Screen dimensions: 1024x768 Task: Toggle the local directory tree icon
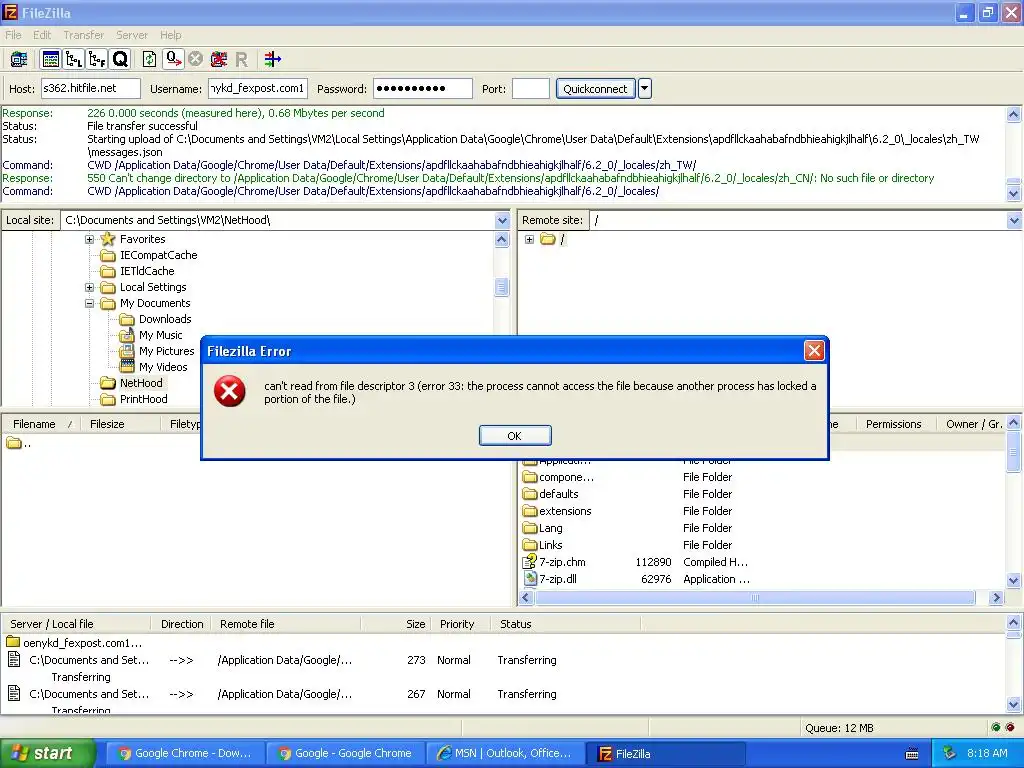[x=74, y=59]
